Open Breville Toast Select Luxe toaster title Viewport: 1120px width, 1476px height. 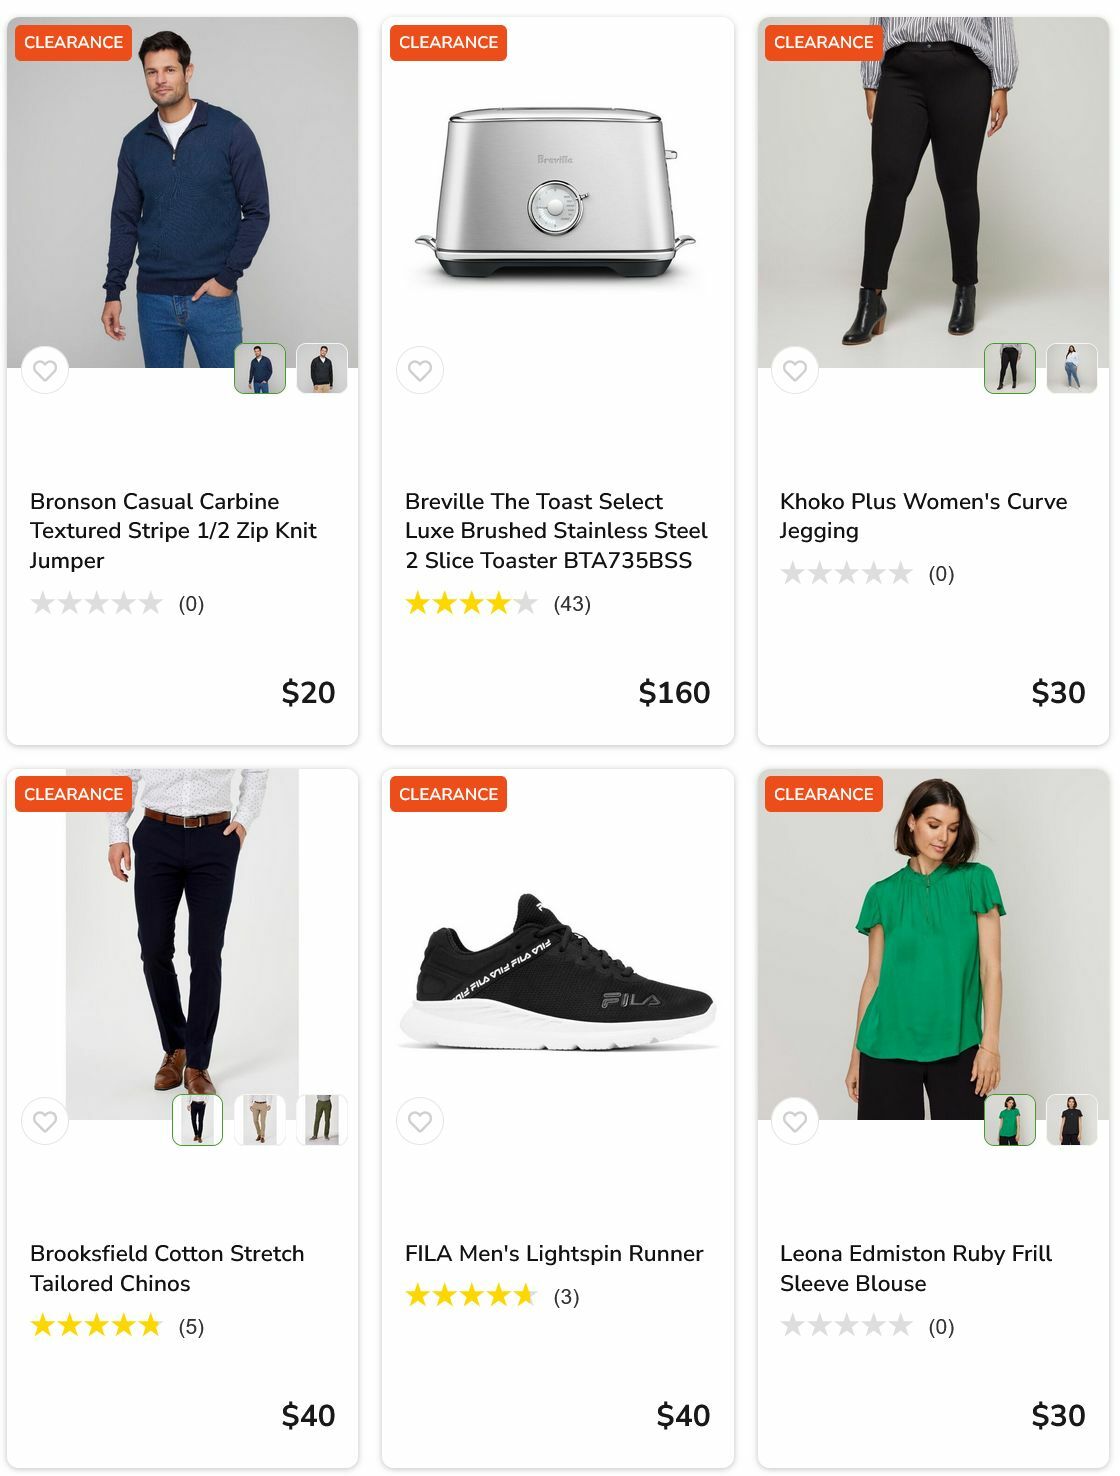[x=555, y=530]
